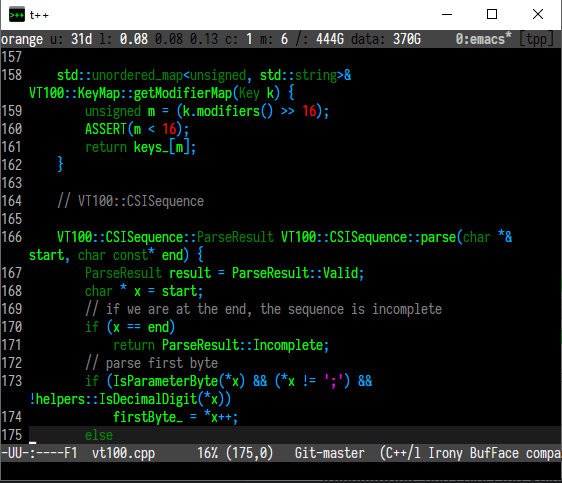Click the hostname 'orange' in status bar
Viewport: 562px width, 483px height.
(22, 39)
